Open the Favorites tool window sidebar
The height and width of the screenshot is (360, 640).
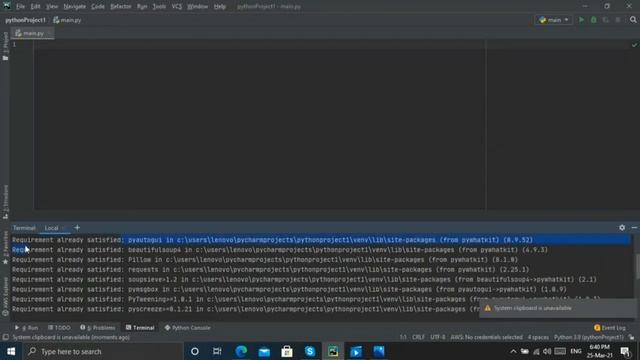coord(5,247)
